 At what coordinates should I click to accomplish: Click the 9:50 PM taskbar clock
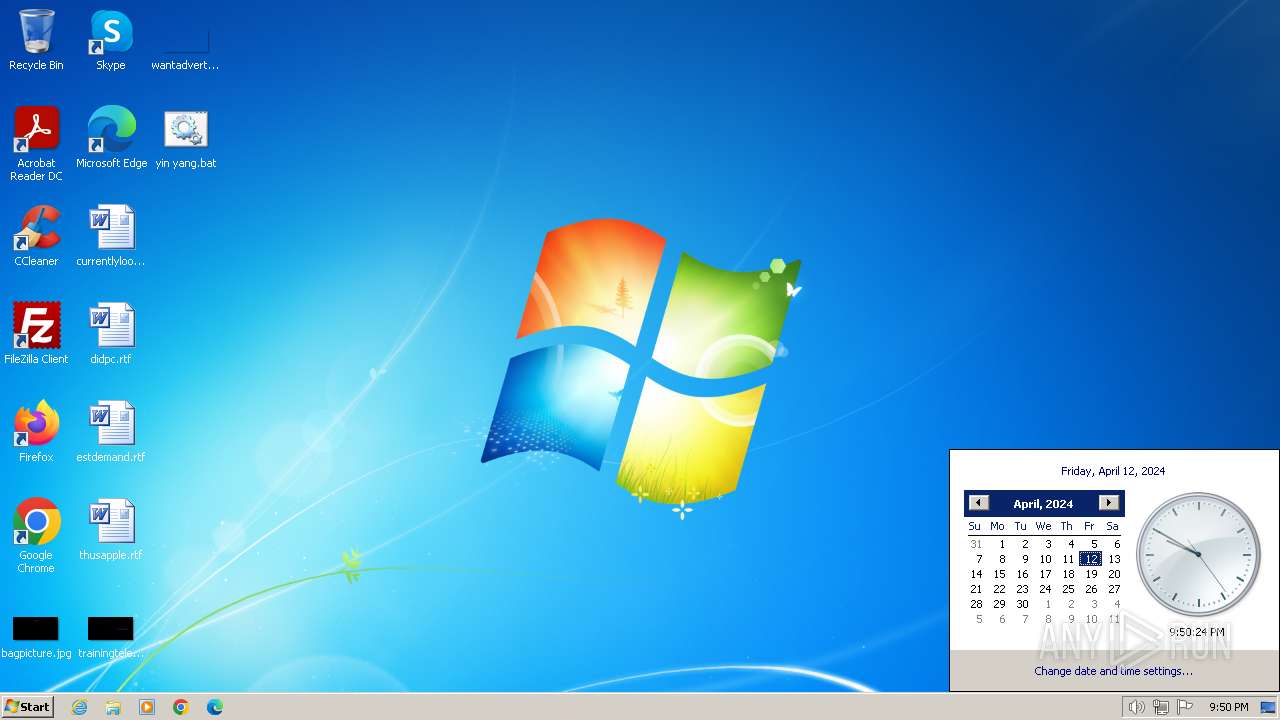[1228, 707]
